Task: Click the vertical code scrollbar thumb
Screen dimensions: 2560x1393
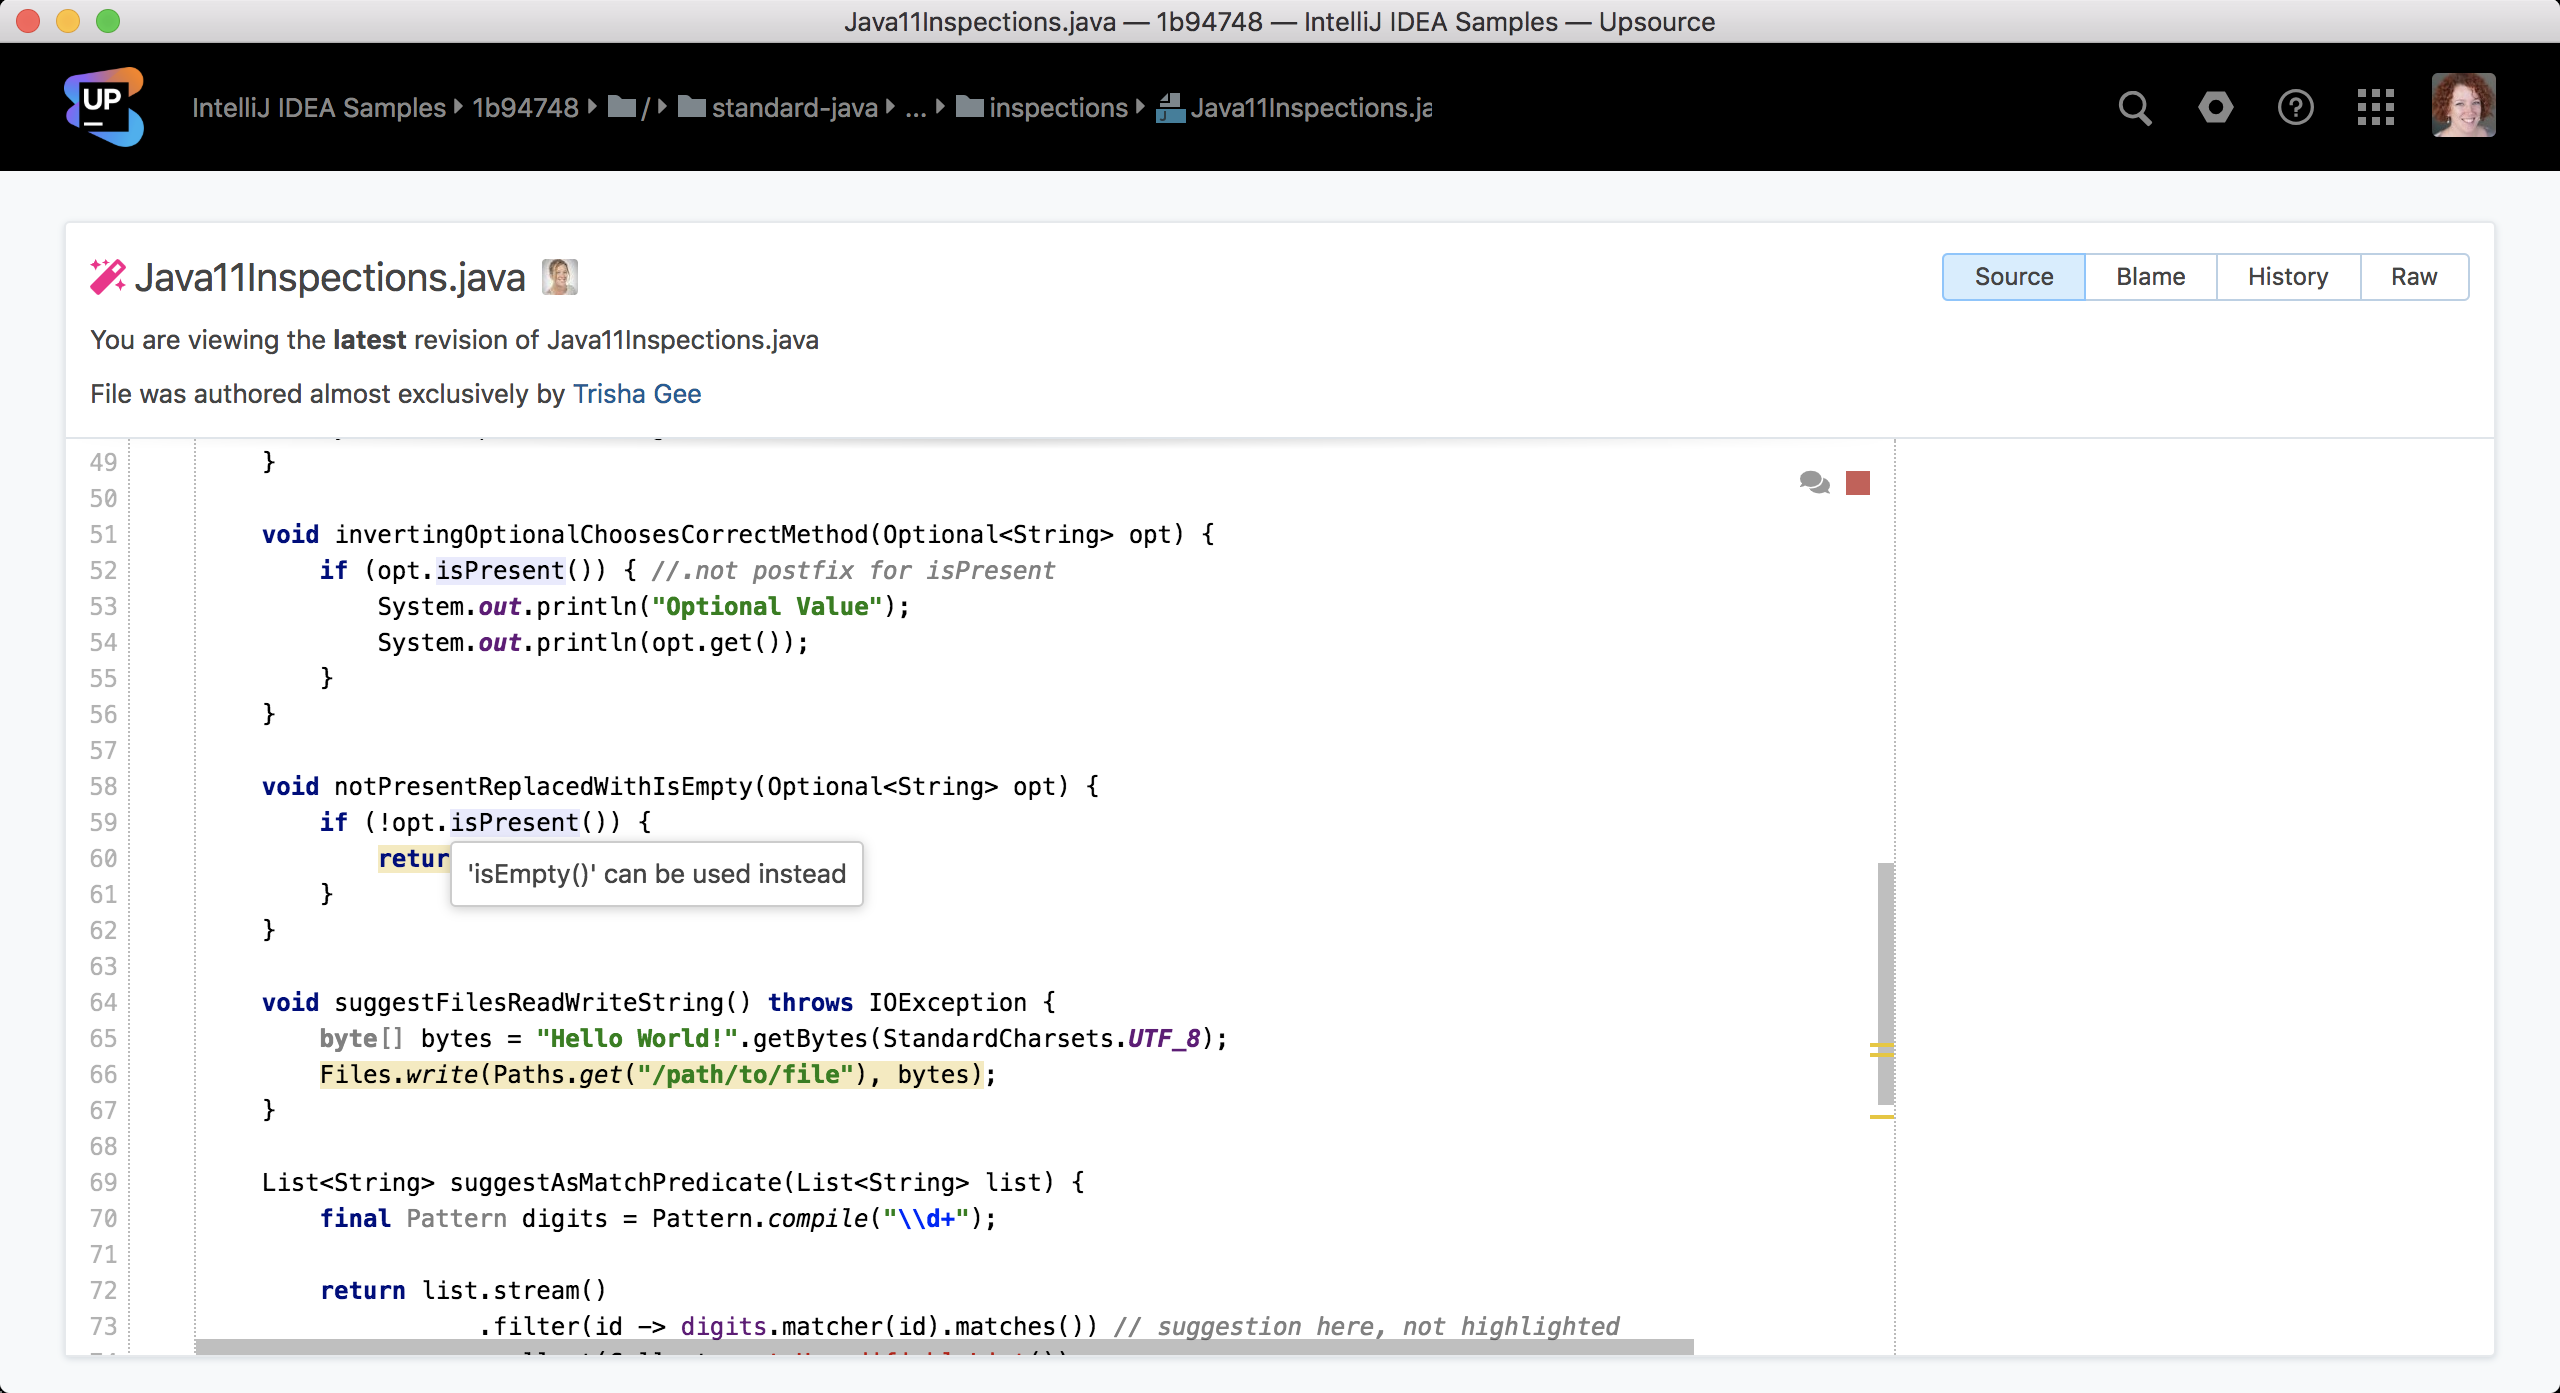Action: pyautogui.click(x=1885, y=983)
